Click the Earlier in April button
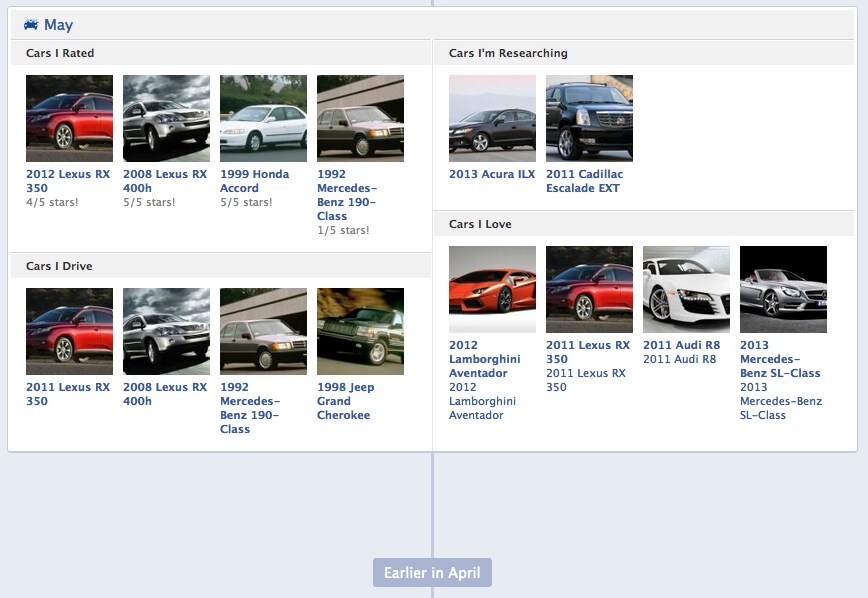 [432, 573]
